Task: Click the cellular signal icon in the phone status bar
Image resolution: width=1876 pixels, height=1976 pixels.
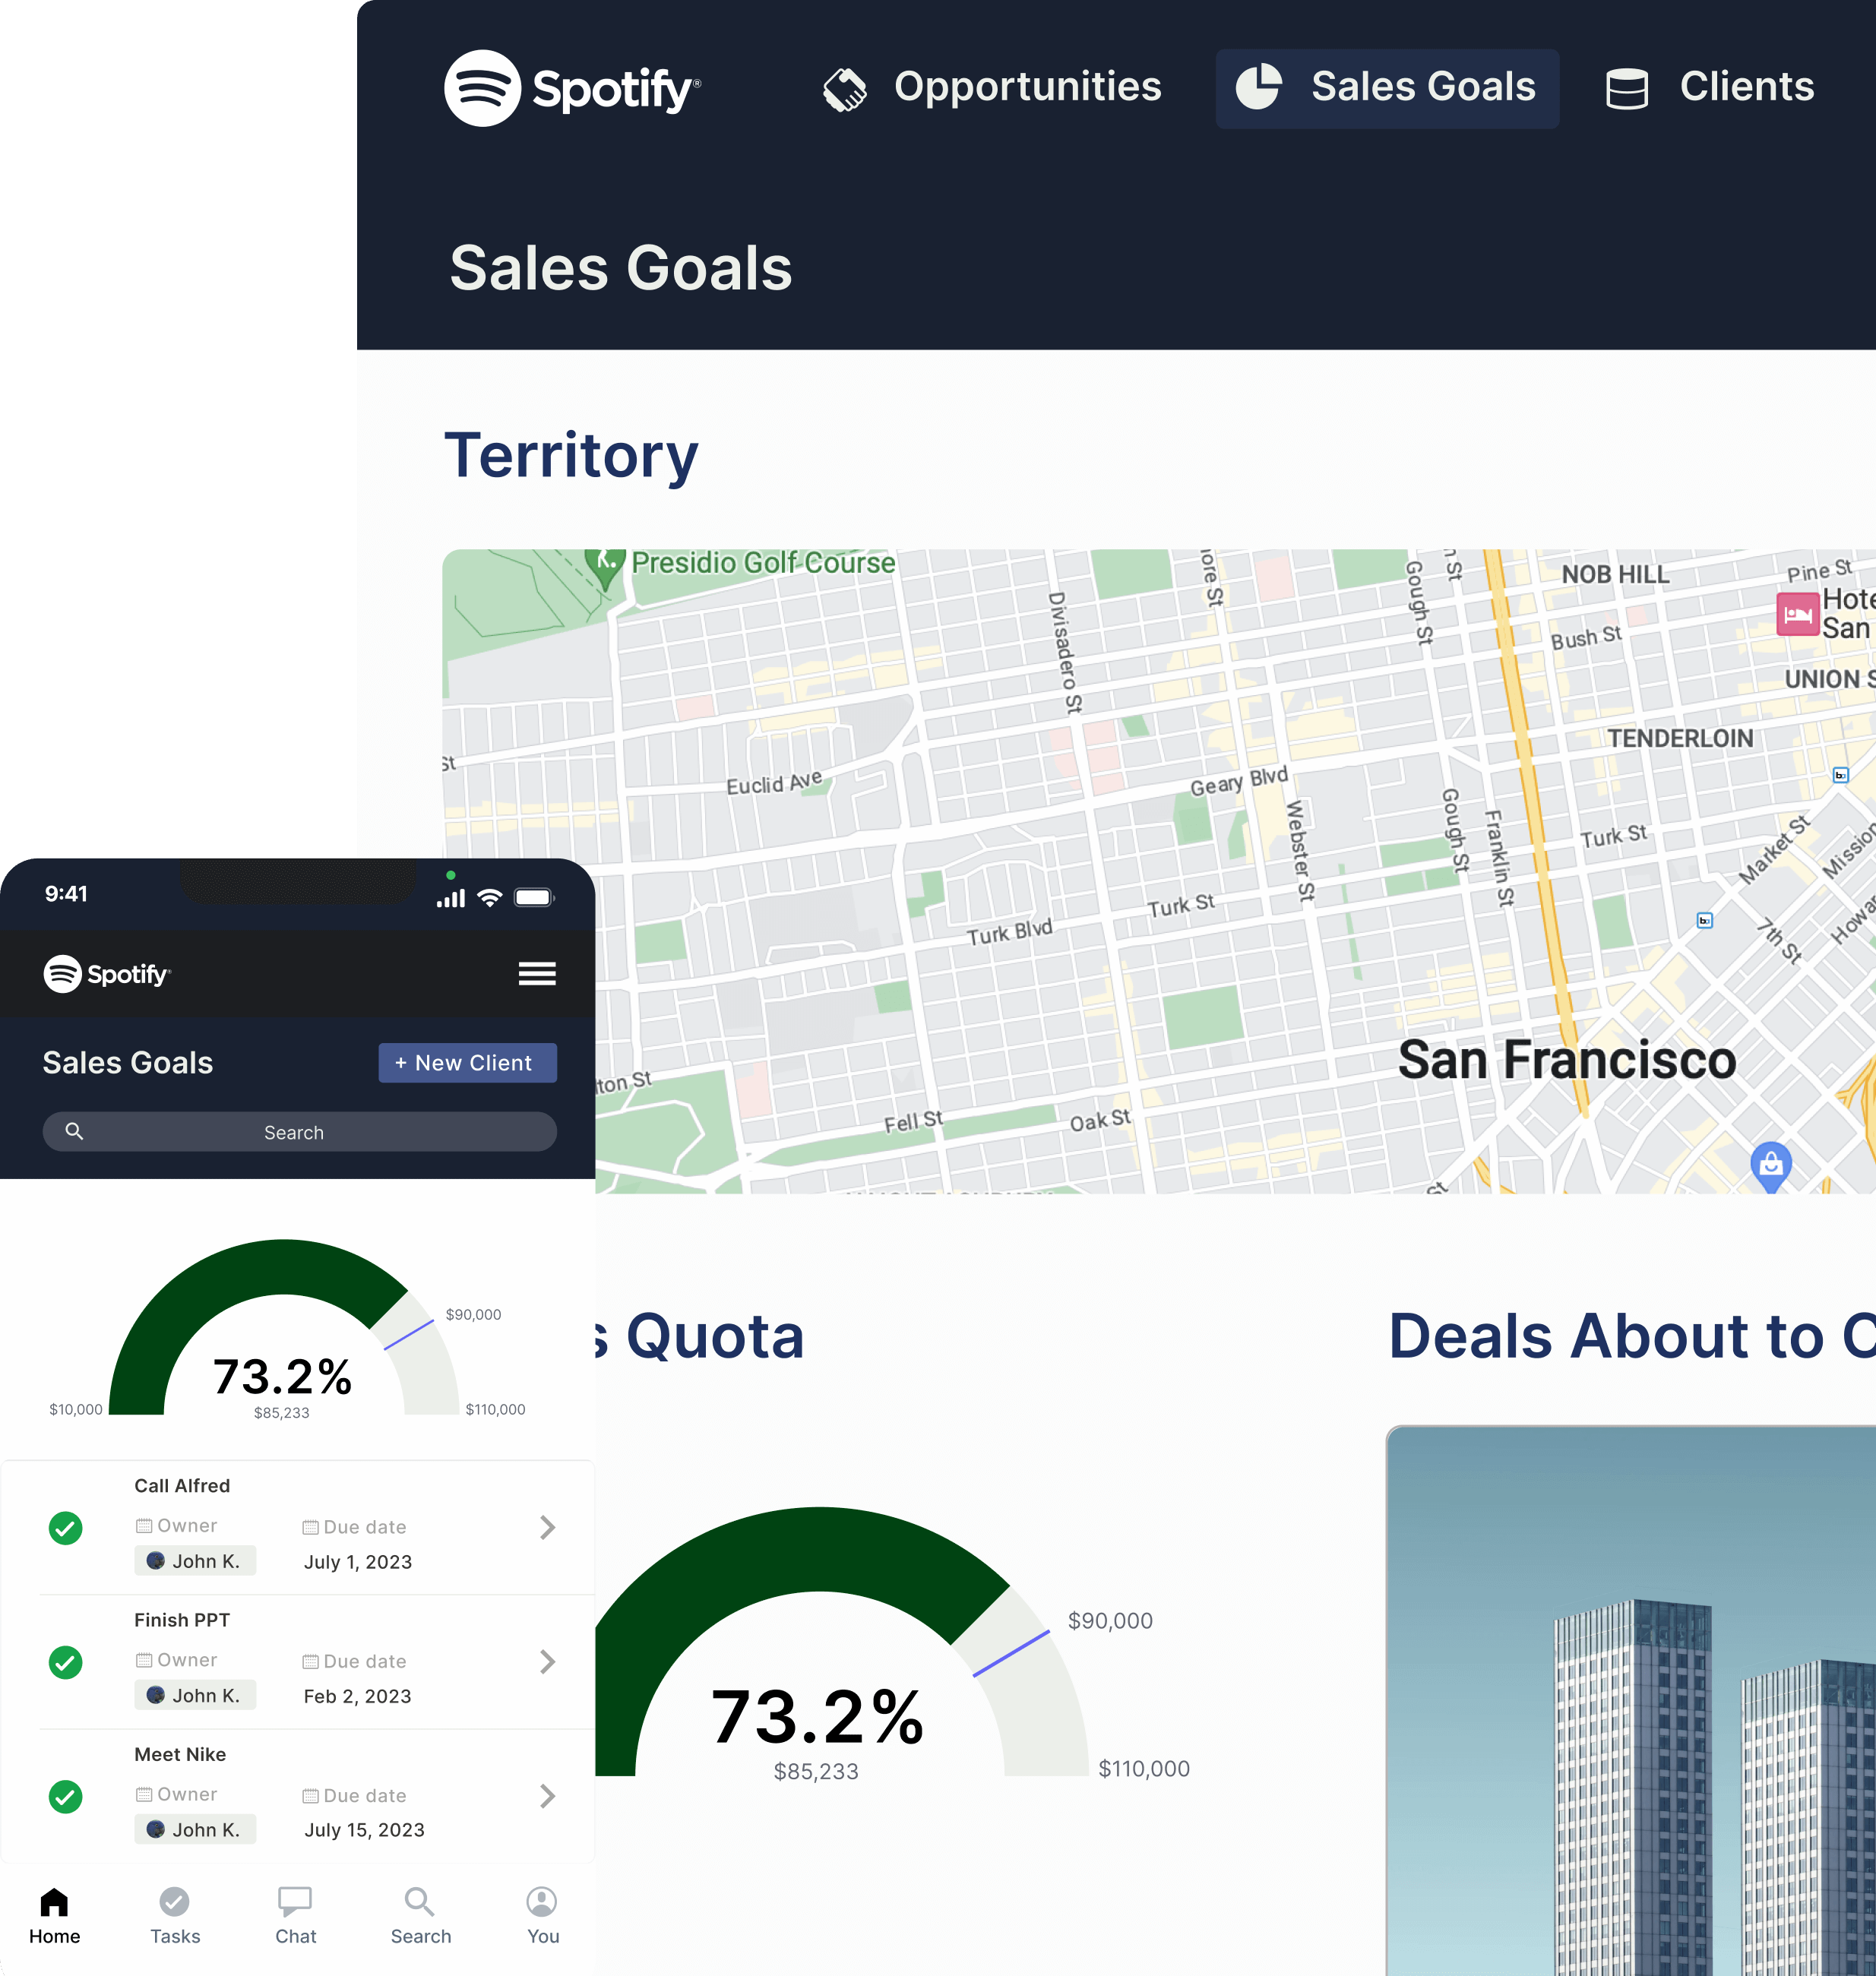Action: point(451,898)
